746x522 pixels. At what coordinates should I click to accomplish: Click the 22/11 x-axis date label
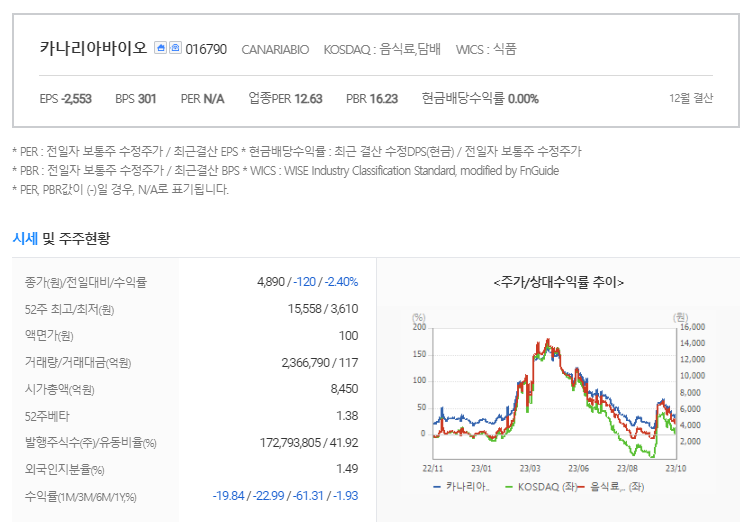[432, 468]
